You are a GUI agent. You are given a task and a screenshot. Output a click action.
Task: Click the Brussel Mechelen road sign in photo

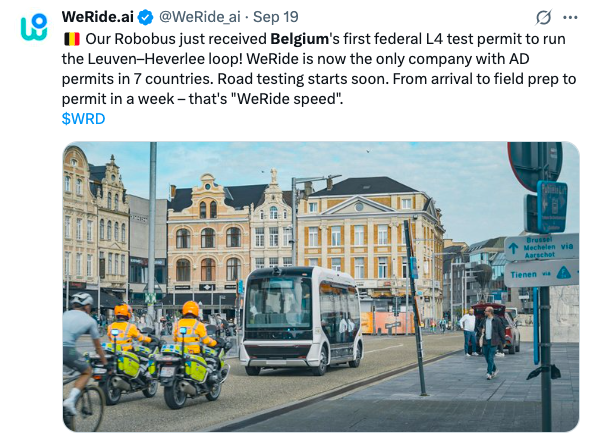pos(541,247)
